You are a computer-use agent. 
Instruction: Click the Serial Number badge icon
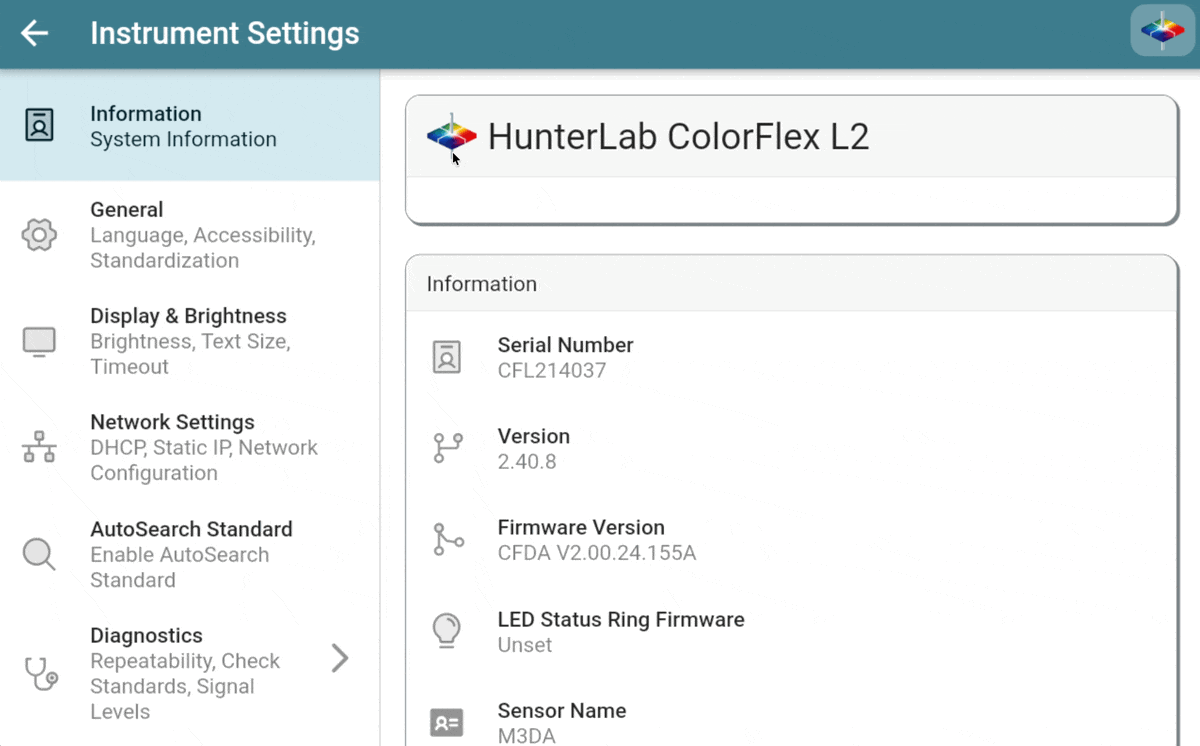[x=447, y=357]
